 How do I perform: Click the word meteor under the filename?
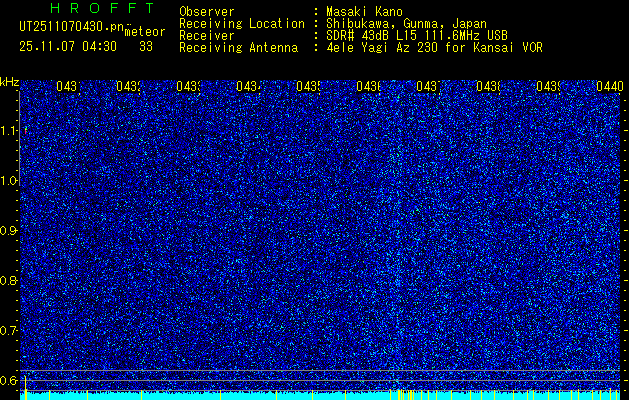tap(145, 32)
